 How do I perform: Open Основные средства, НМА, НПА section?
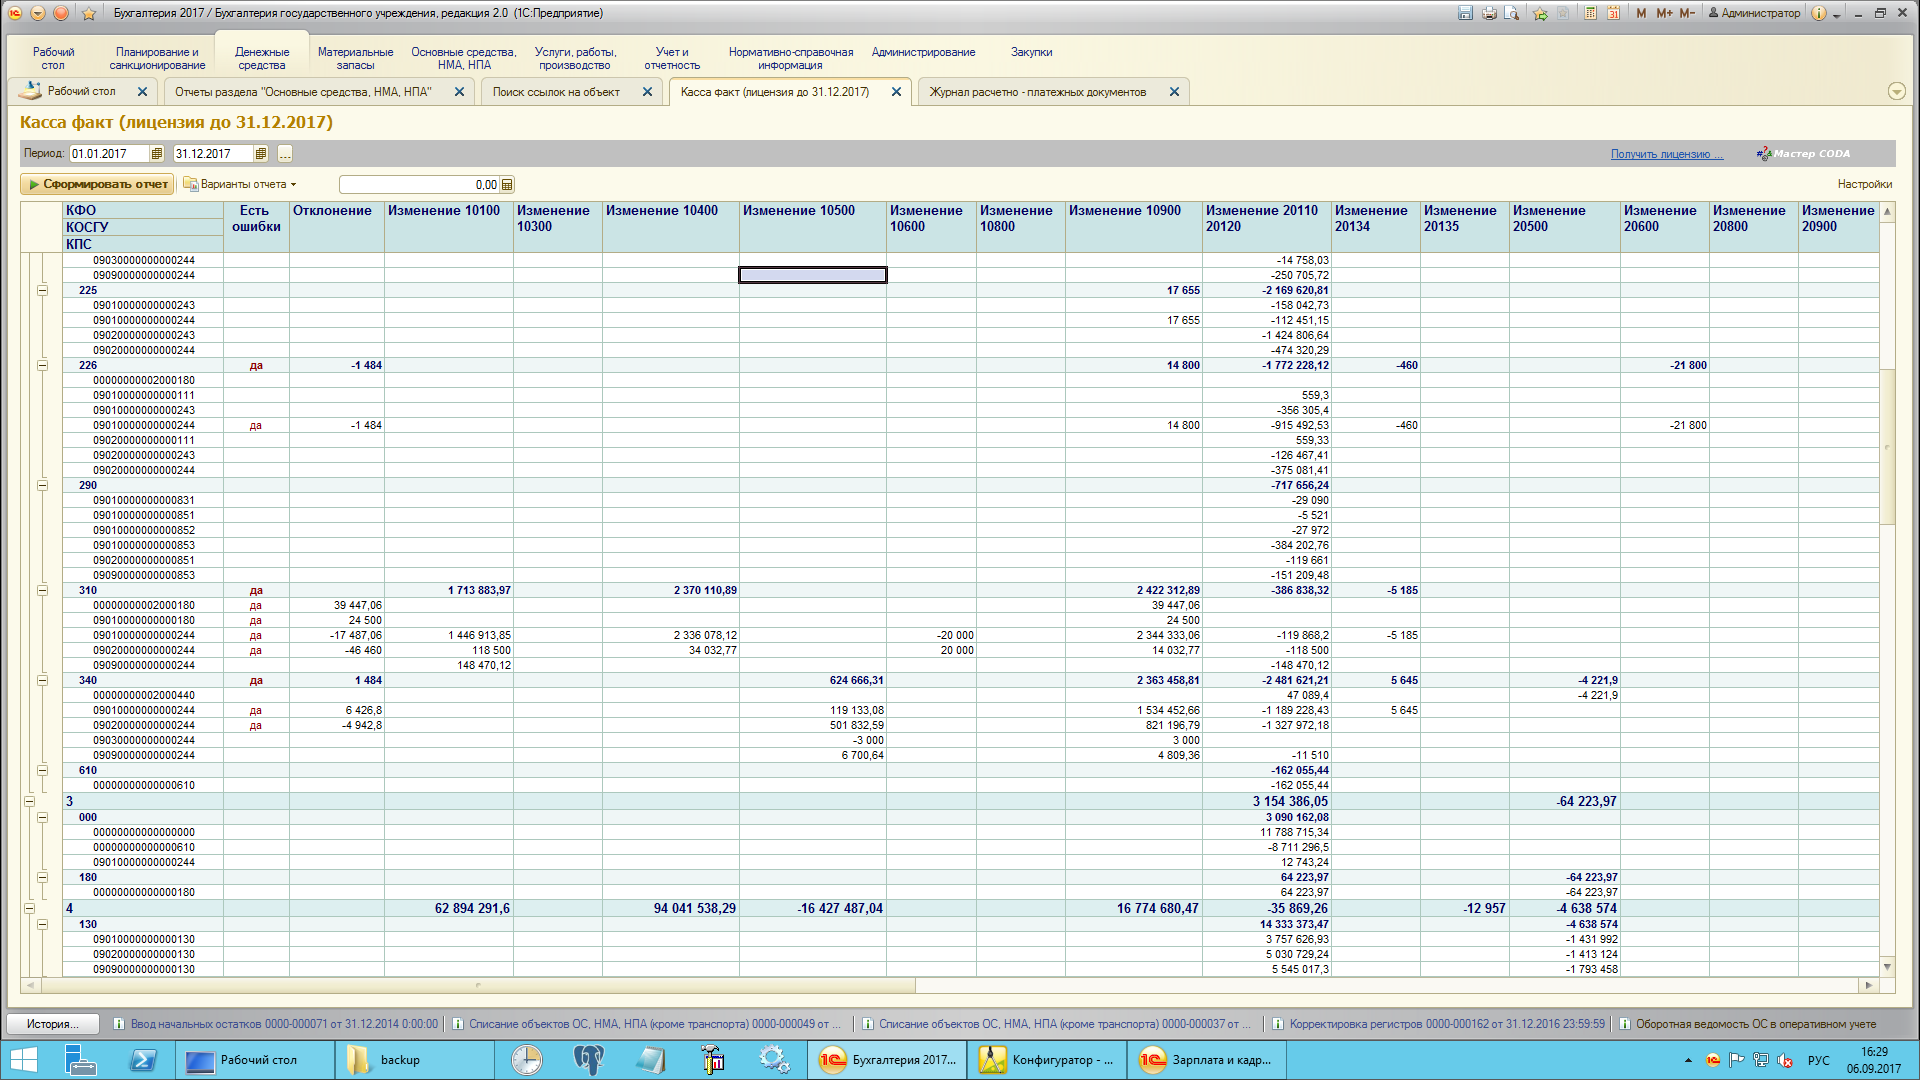pos(464,59)
